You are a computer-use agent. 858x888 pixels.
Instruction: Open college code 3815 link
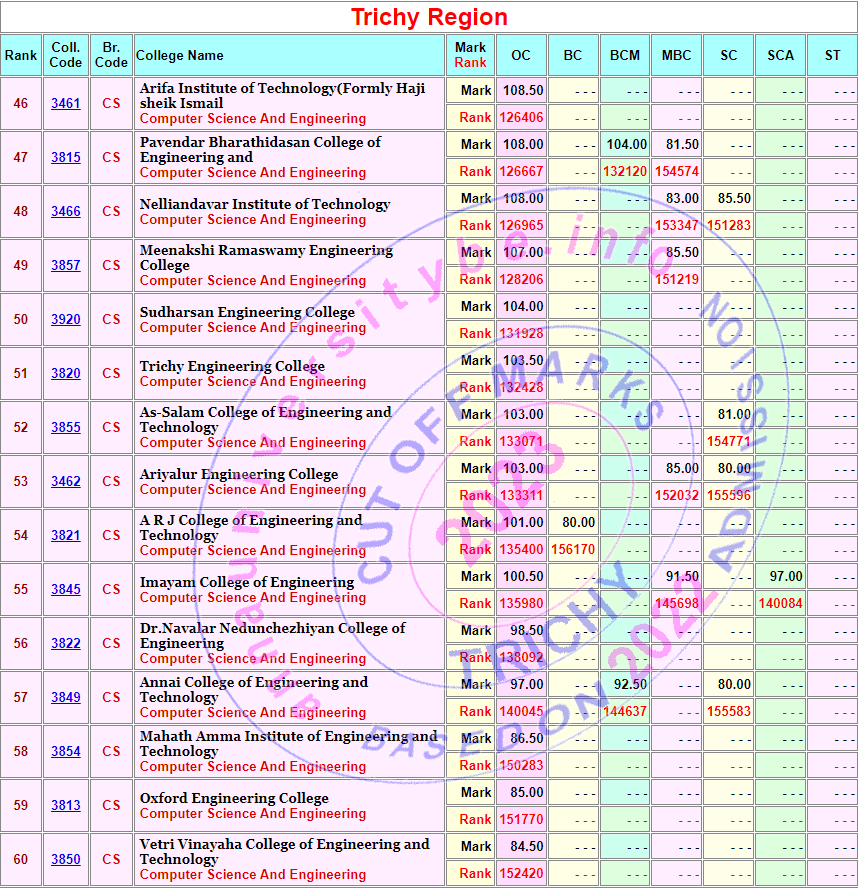(x=66, y=158)
